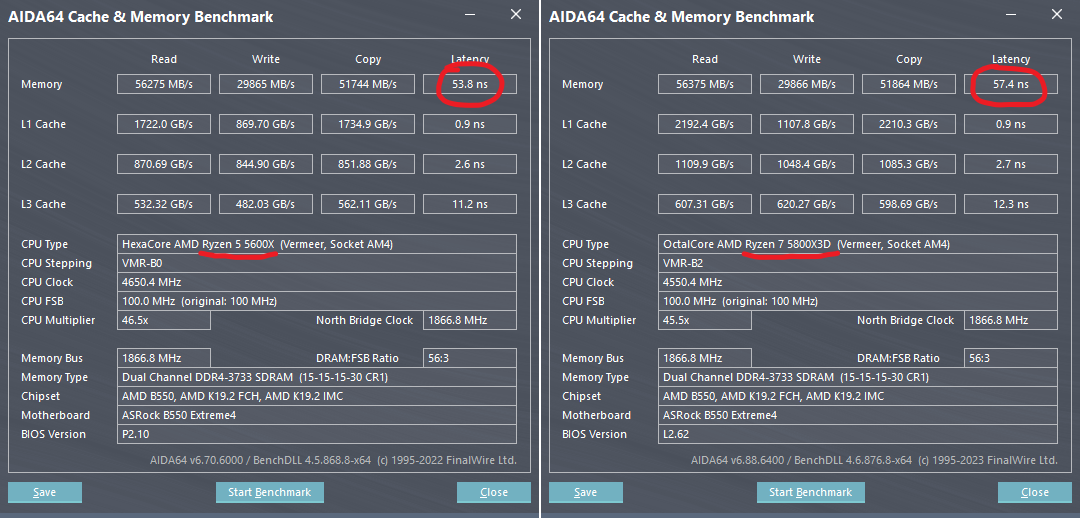Click Save in the Ryzen 7 5800X3D window
The height and width of the screenshot is (518, 1080).
tap(586, 492)
